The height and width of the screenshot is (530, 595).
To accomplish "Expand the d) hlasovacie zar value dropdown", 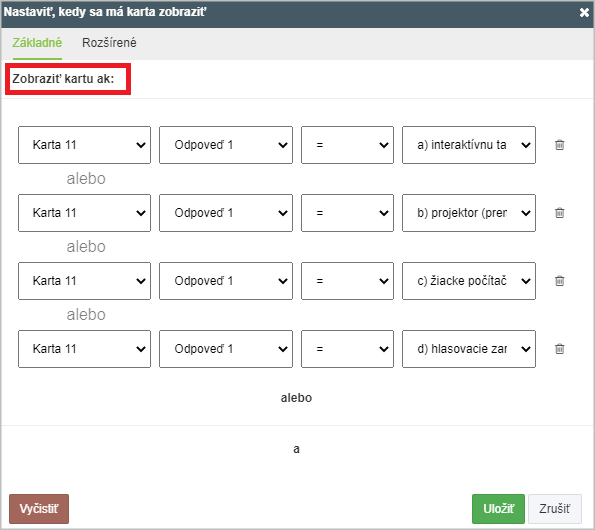I will 469,349.
